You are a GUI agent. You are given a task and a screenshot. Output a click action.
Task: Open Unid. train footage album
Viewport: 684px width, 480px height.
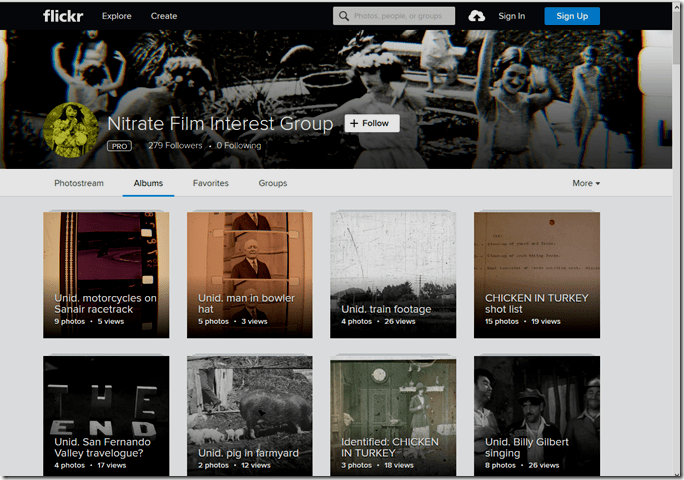(x=393, y=275)
